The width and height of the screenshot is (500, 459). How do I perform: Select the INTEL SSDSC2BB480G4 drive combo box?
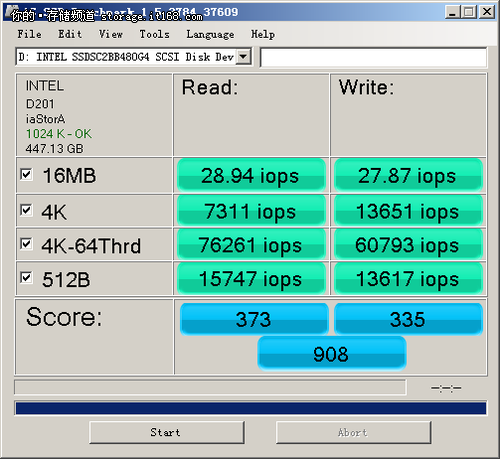pyautogui.click(x=133, y=57)
